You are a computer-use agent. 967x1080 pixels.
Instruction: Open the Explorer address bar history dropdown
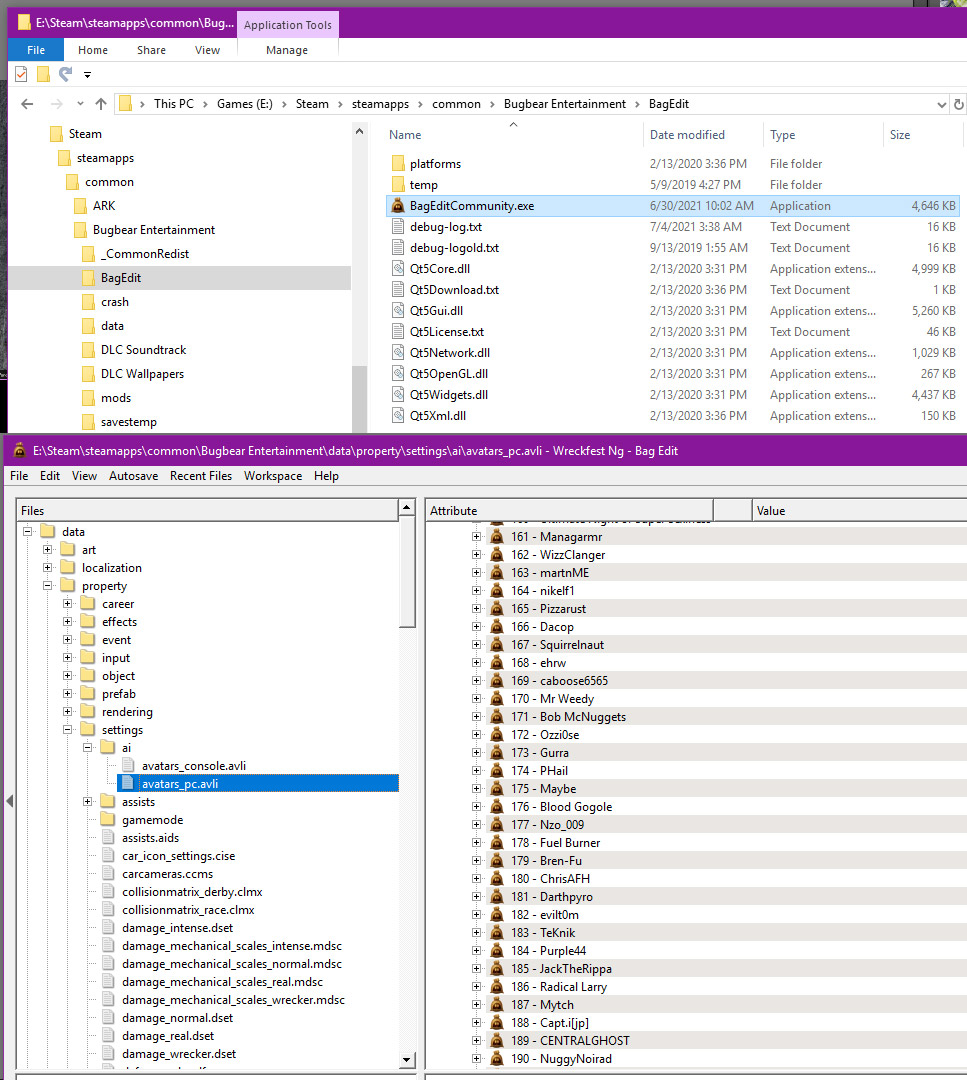942,105
